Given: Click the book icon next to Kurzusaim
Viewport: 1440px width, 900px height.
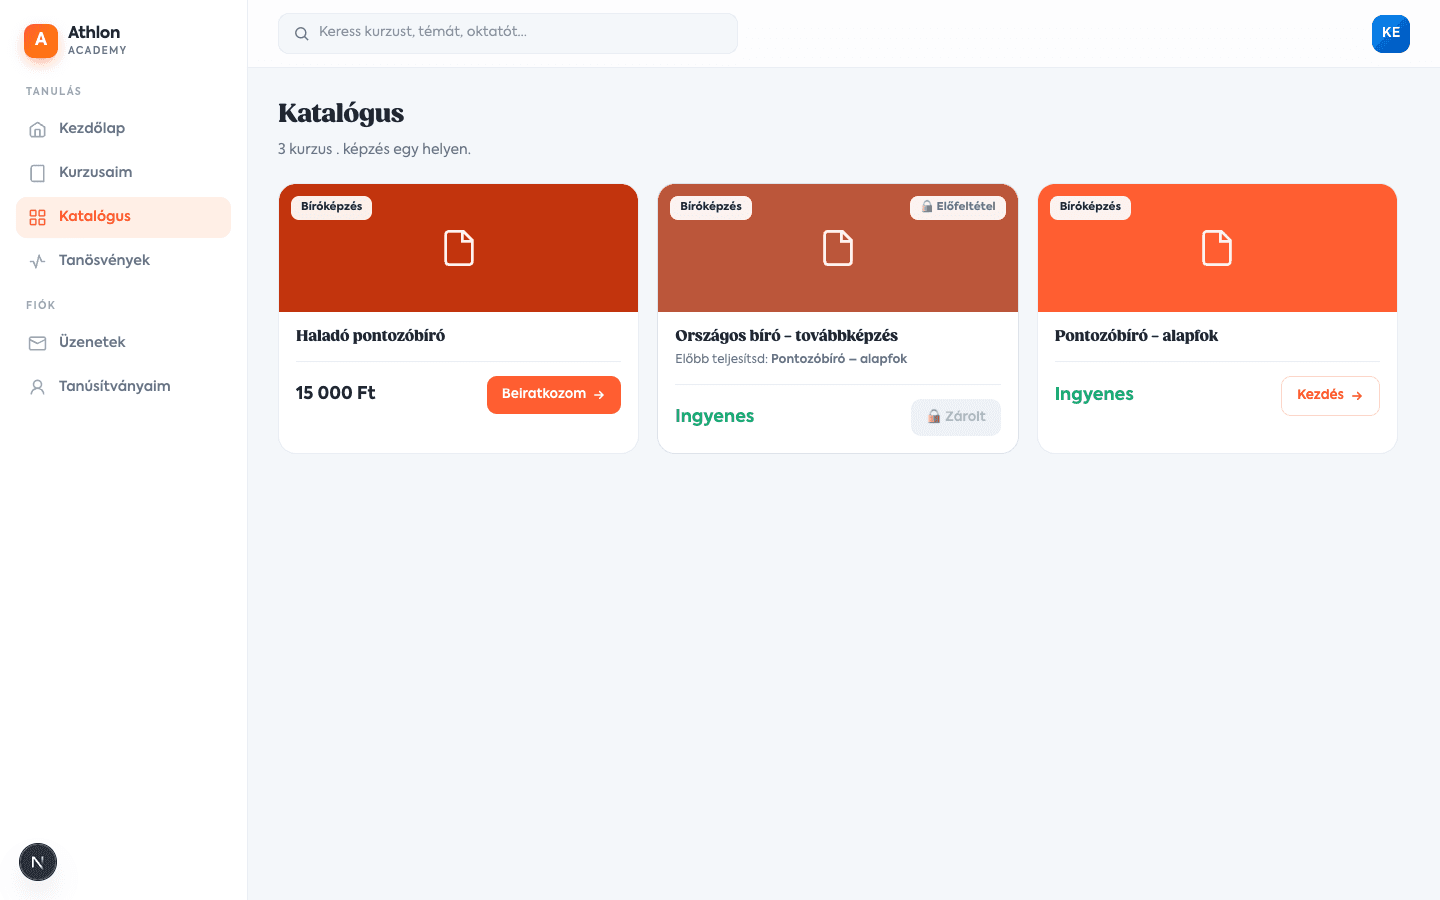Looking at the screenshot, I should click(38, 173).
